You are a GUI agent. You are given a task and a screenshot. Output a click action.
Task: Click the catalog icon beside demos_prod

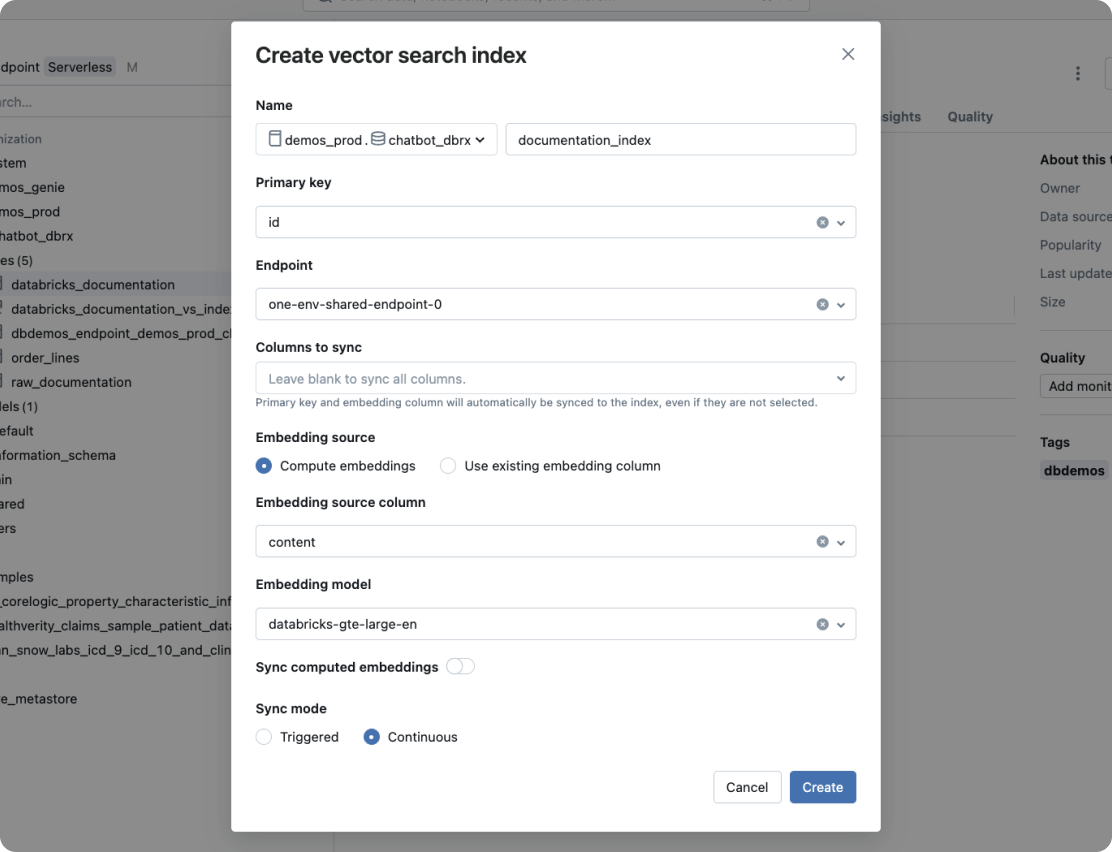click(x=274, y=139)
